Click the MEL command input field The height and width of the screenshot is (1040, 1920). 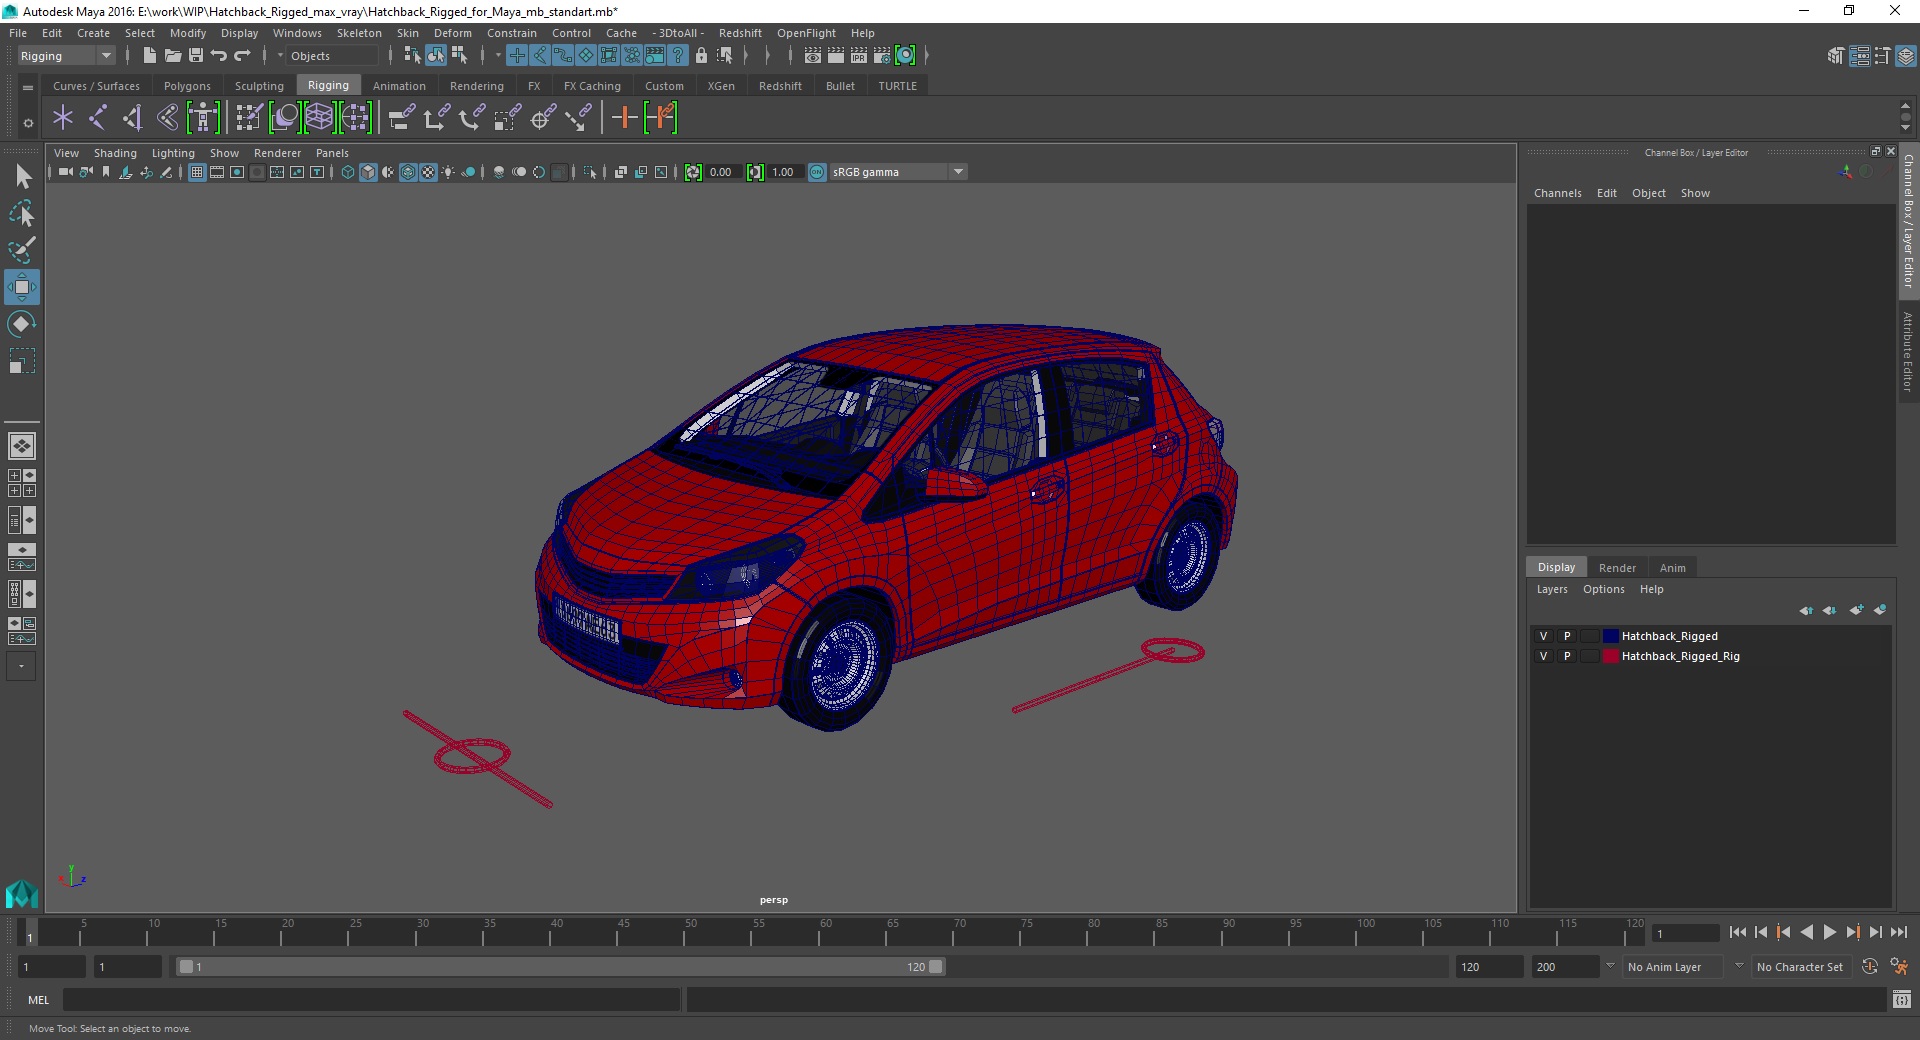[372, 1000]
